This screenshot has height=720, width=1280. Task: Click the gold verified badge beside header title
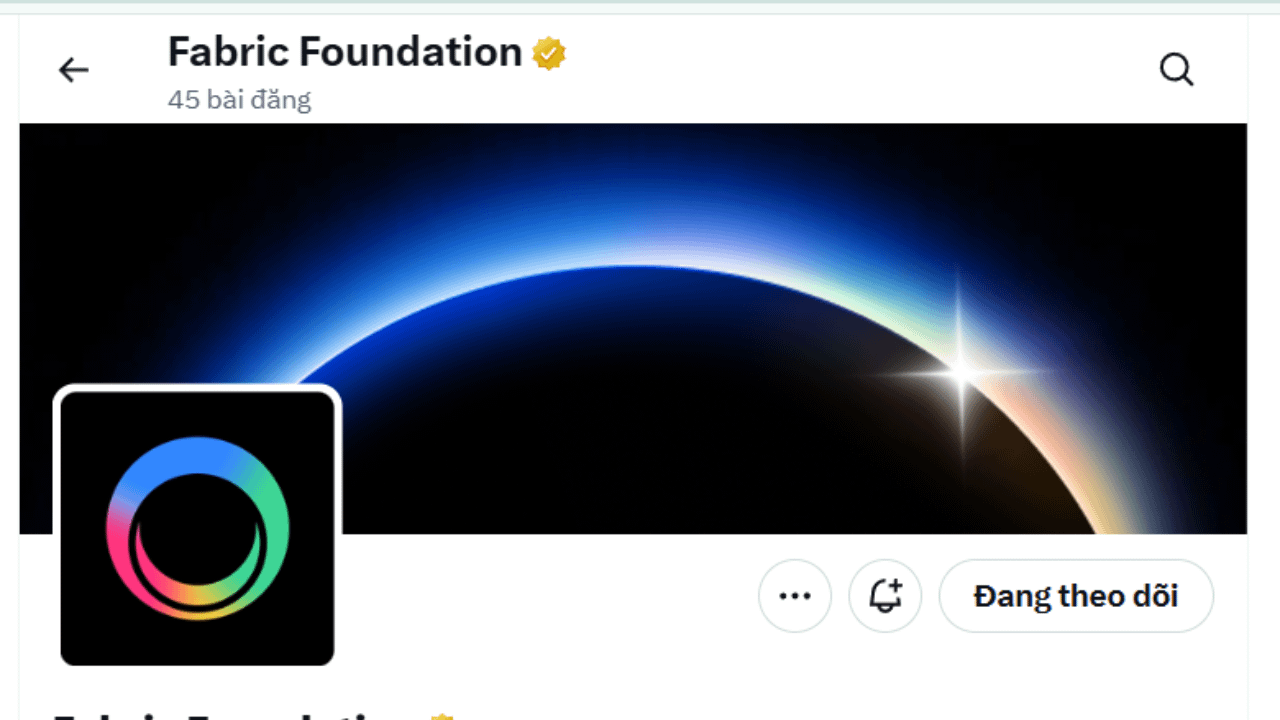click(x=549, y=53)
